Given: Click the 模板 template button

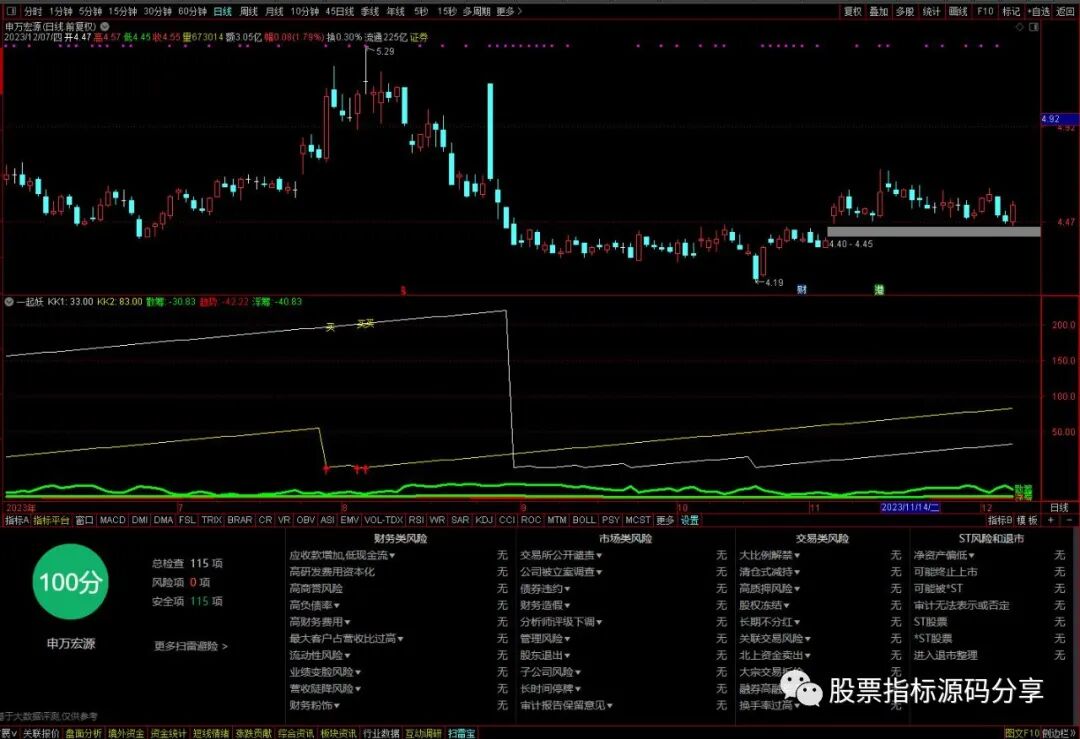Looking at the screenshot, I should [x=1027, y=520].
